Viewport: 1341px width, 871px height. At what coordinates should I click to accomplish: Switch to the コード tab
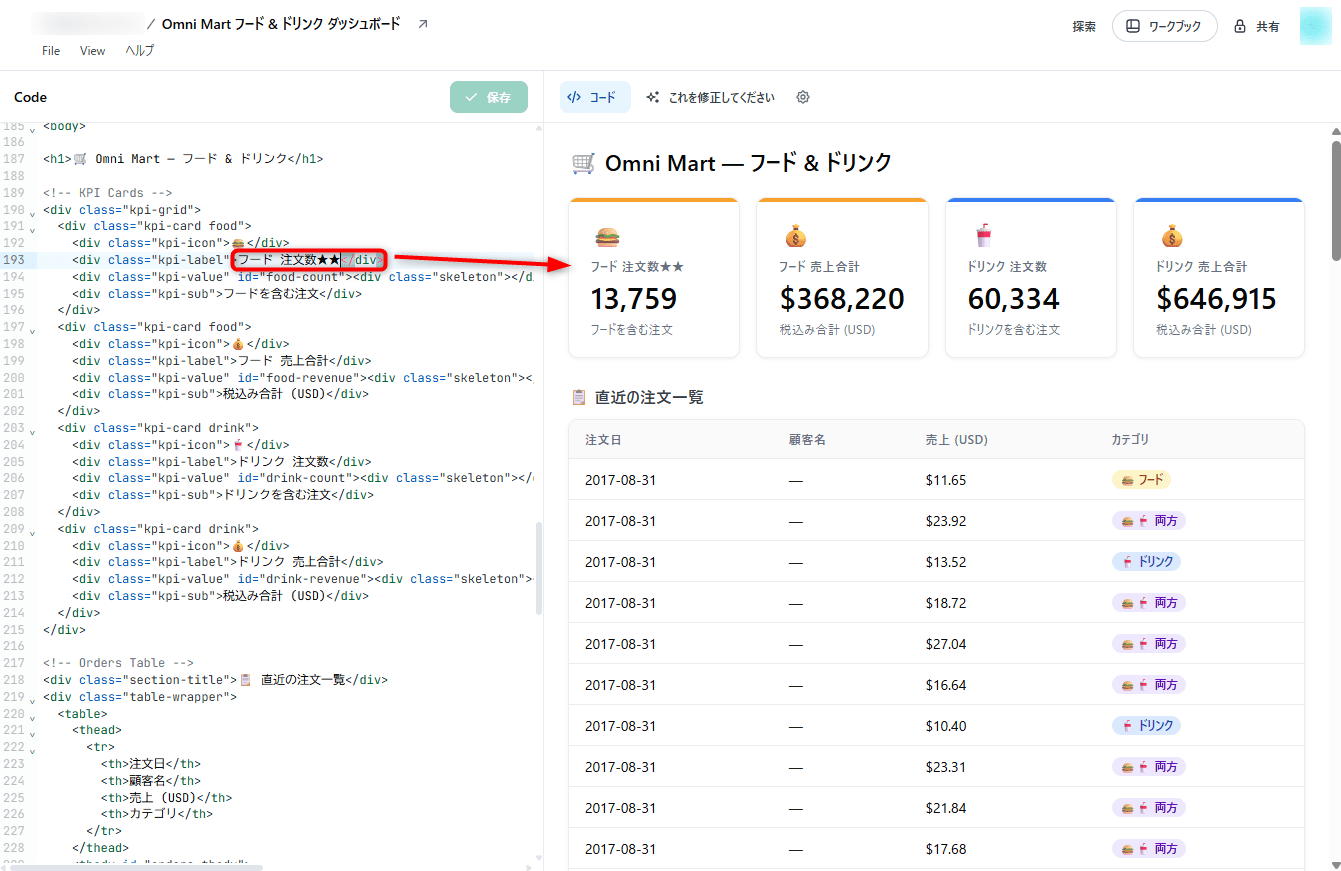click(x=594, y=97)
